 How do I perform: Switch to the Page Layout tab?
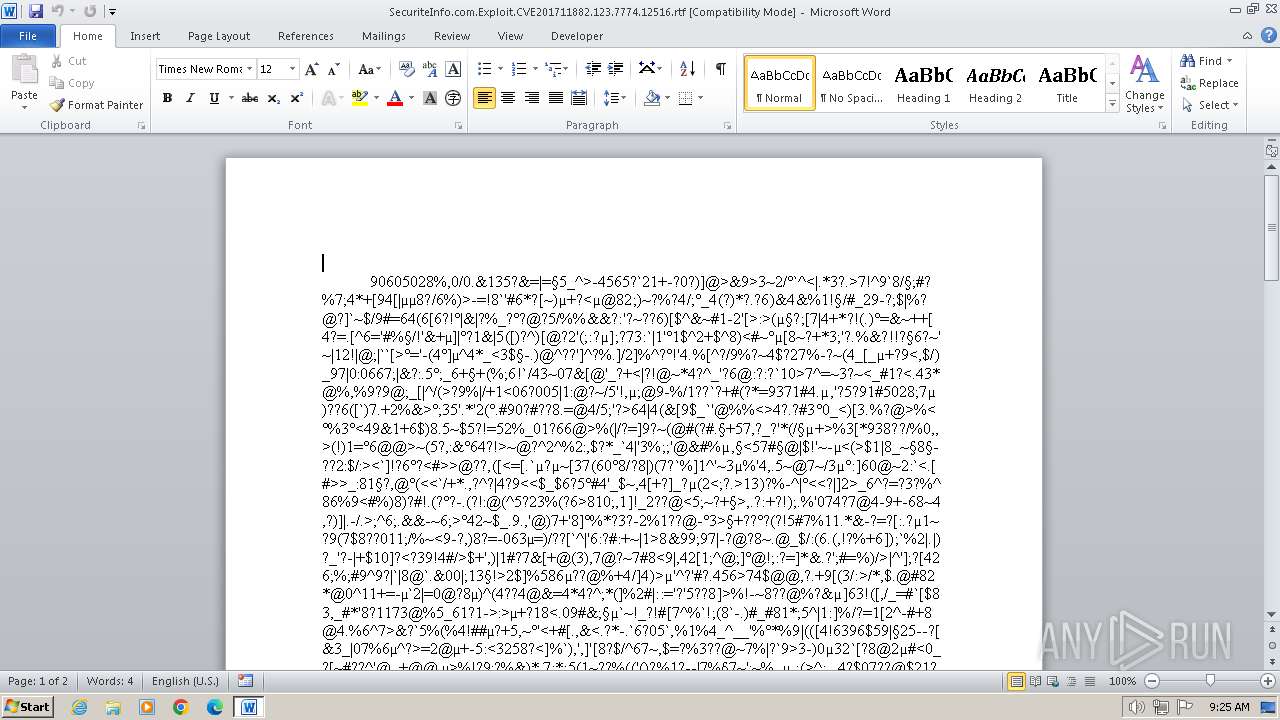pos(219,36)
